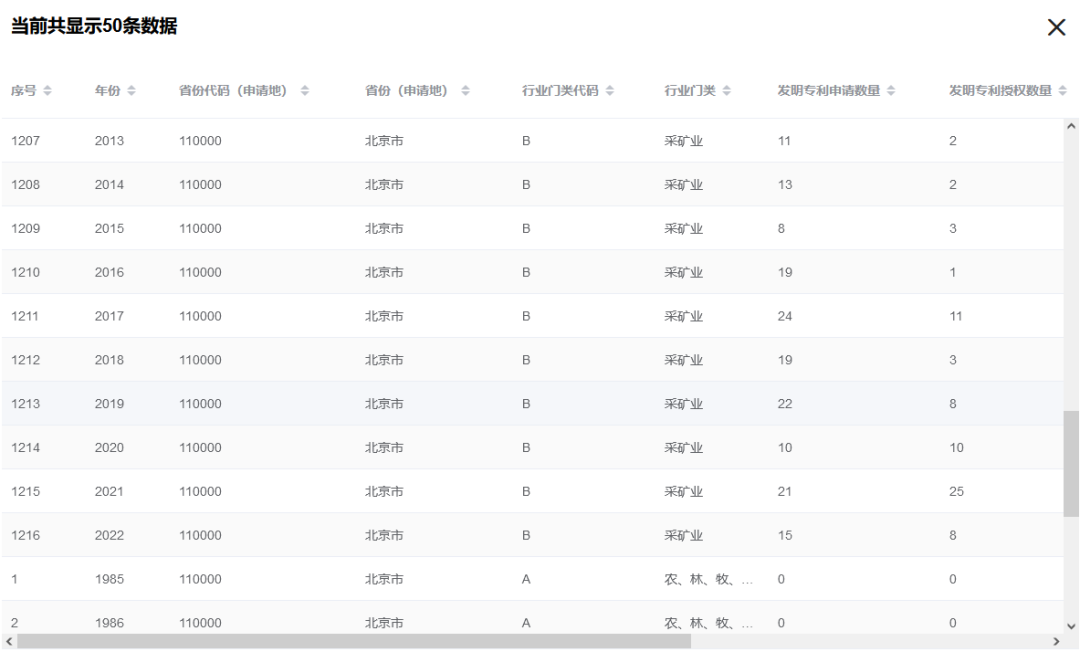Viewport: 1080px width, 652px height.
Task: Click vertical scrollbar down arrow
Action: (1071, 626)
